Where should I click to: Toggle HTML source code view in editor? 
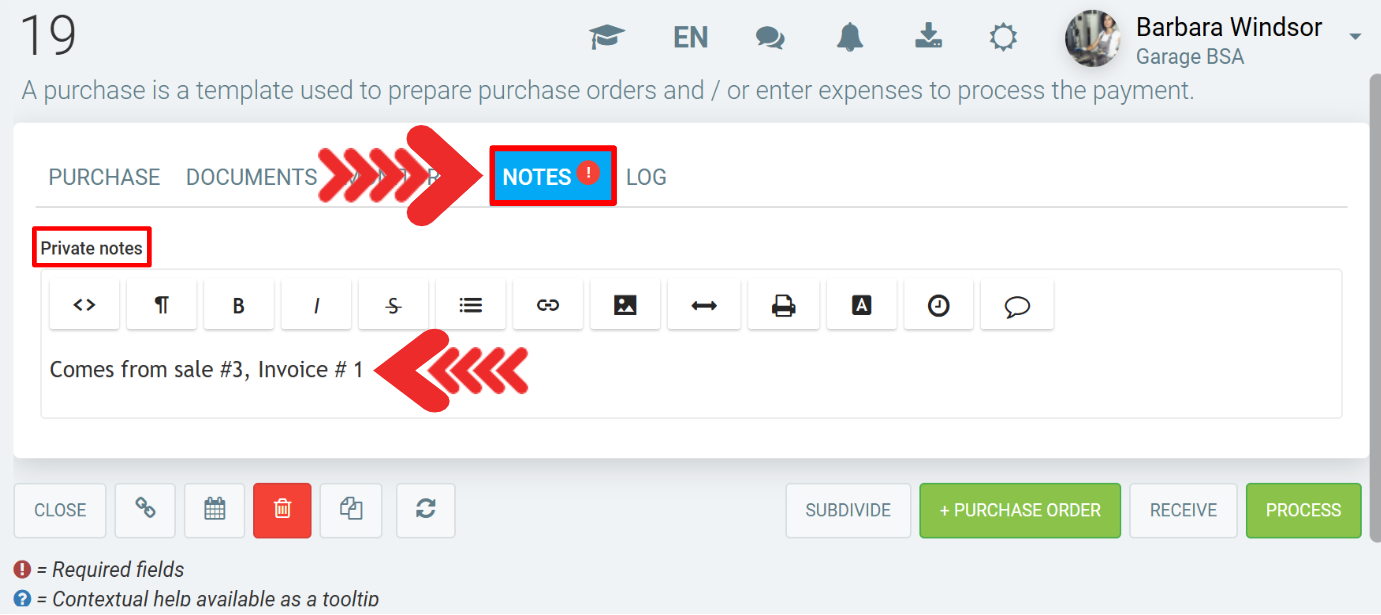click(85, 305)
